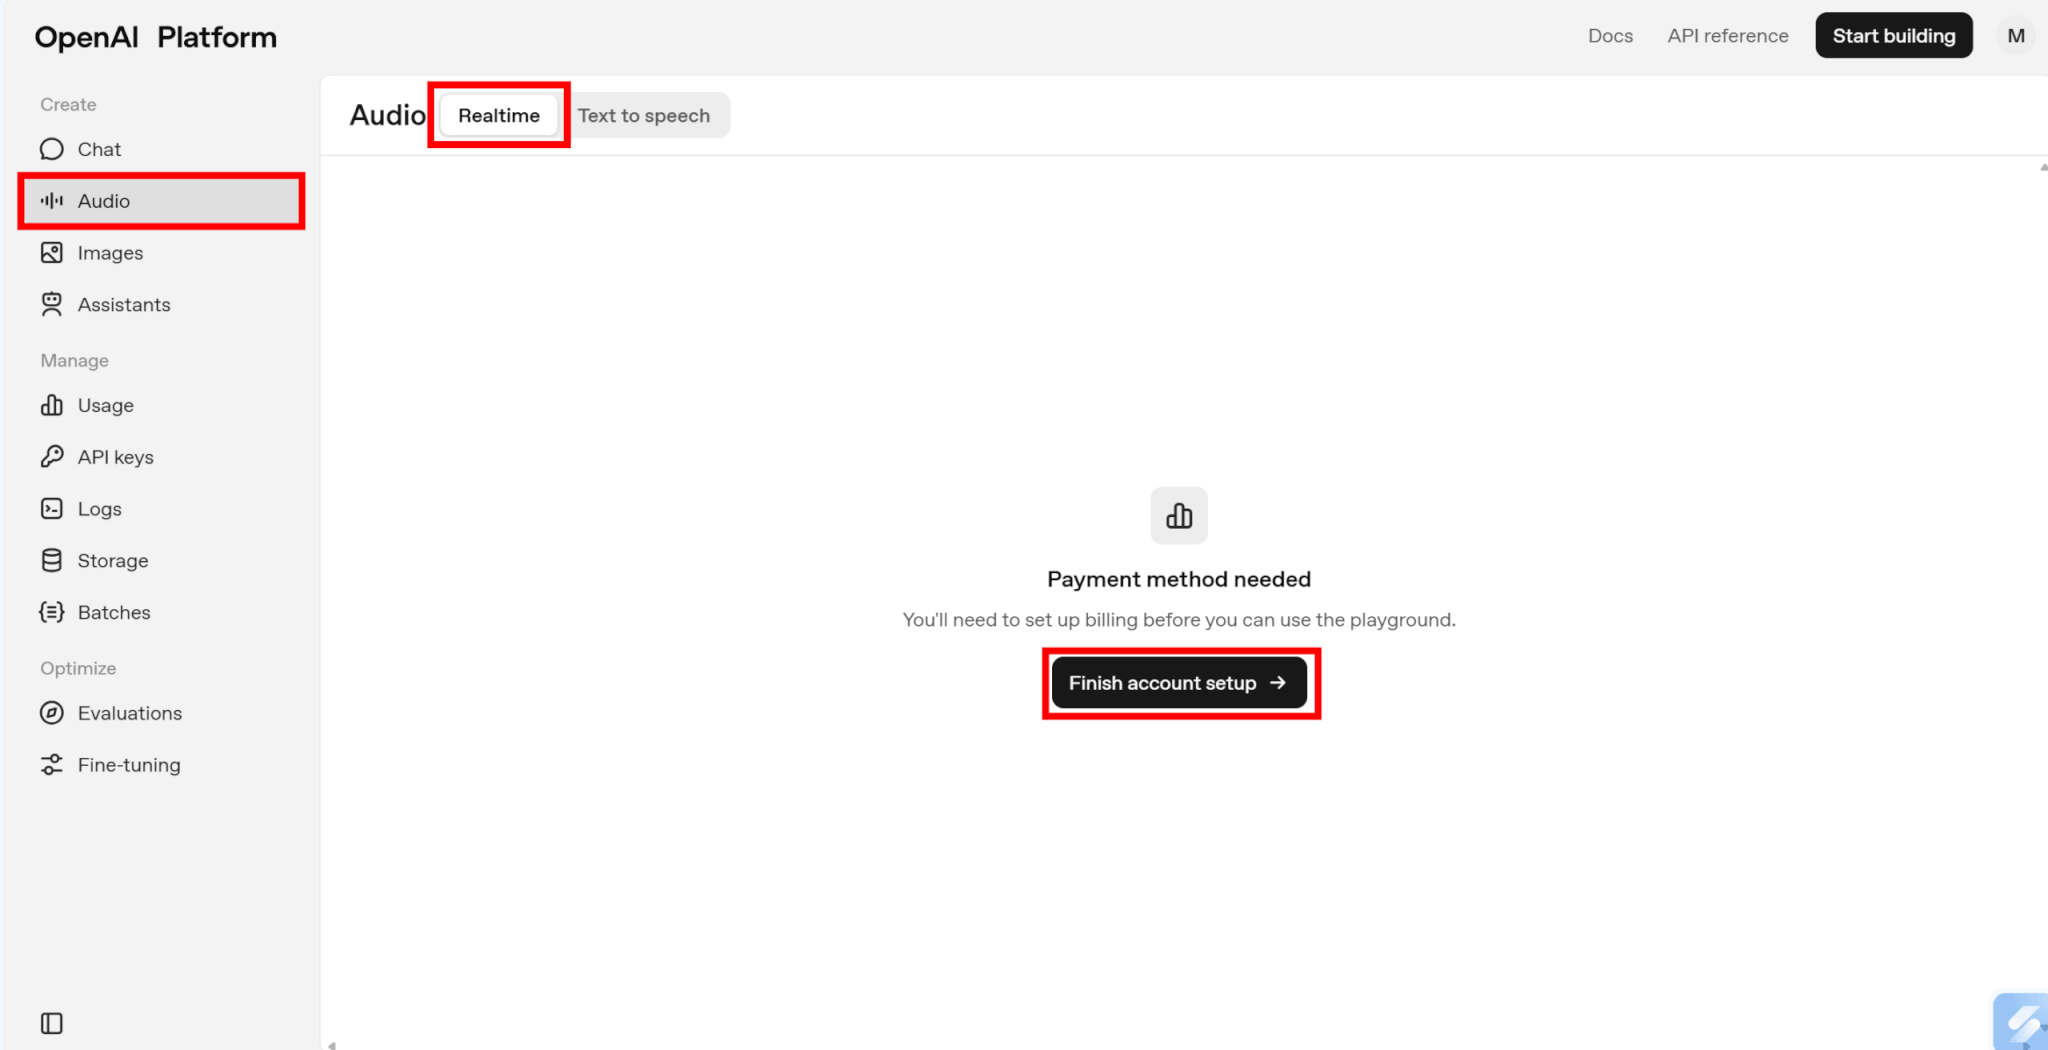
Task: Open the Assistants robot icon
Action: [x=51, y=305]
